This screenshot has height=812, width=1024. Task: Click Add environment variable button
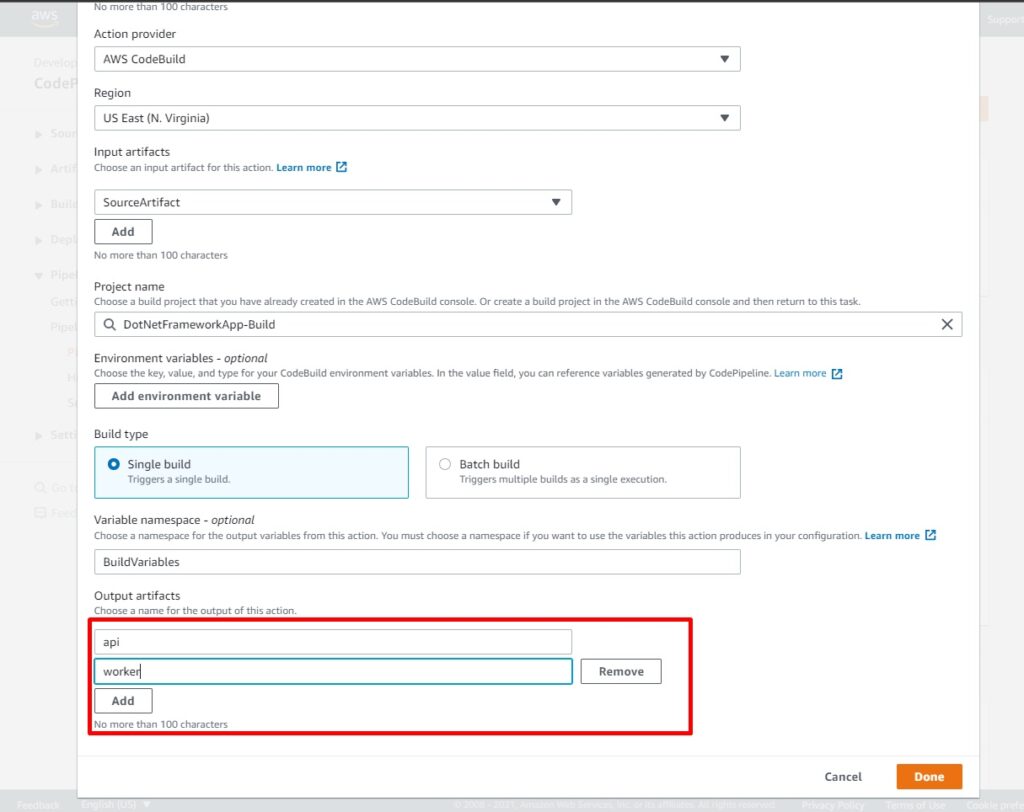(186, 396)
